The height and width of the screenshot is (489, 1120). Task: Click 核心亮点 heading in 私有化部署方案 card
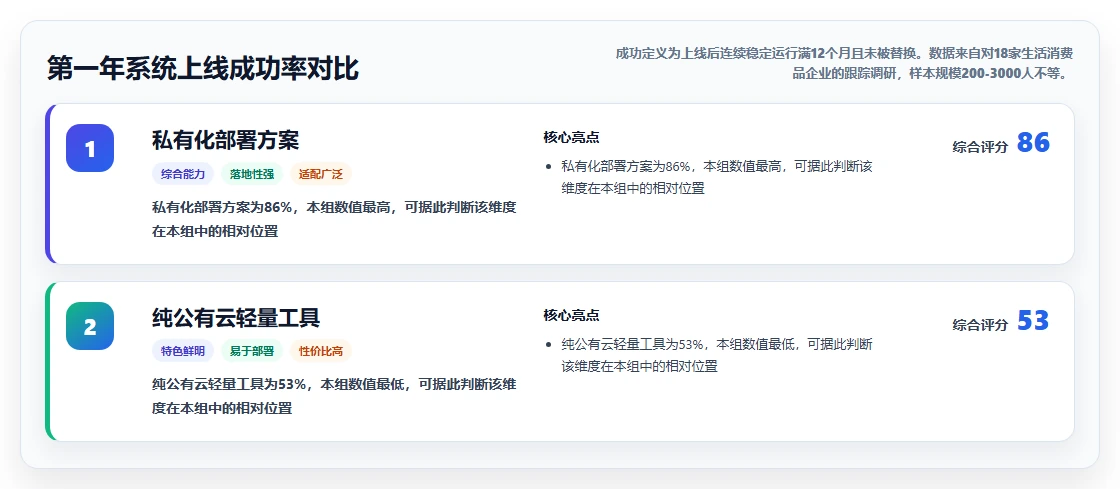(571, 137)
